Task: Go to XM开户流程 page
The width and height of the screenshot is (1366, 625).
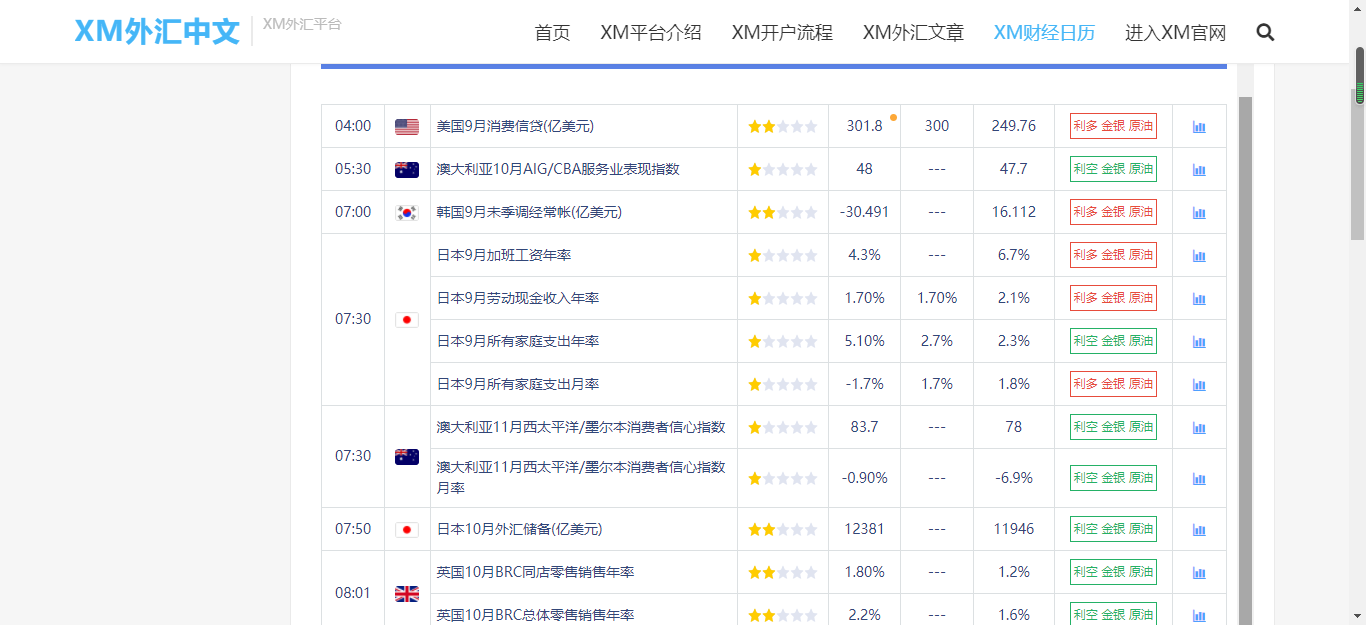Action: (782, 32)
